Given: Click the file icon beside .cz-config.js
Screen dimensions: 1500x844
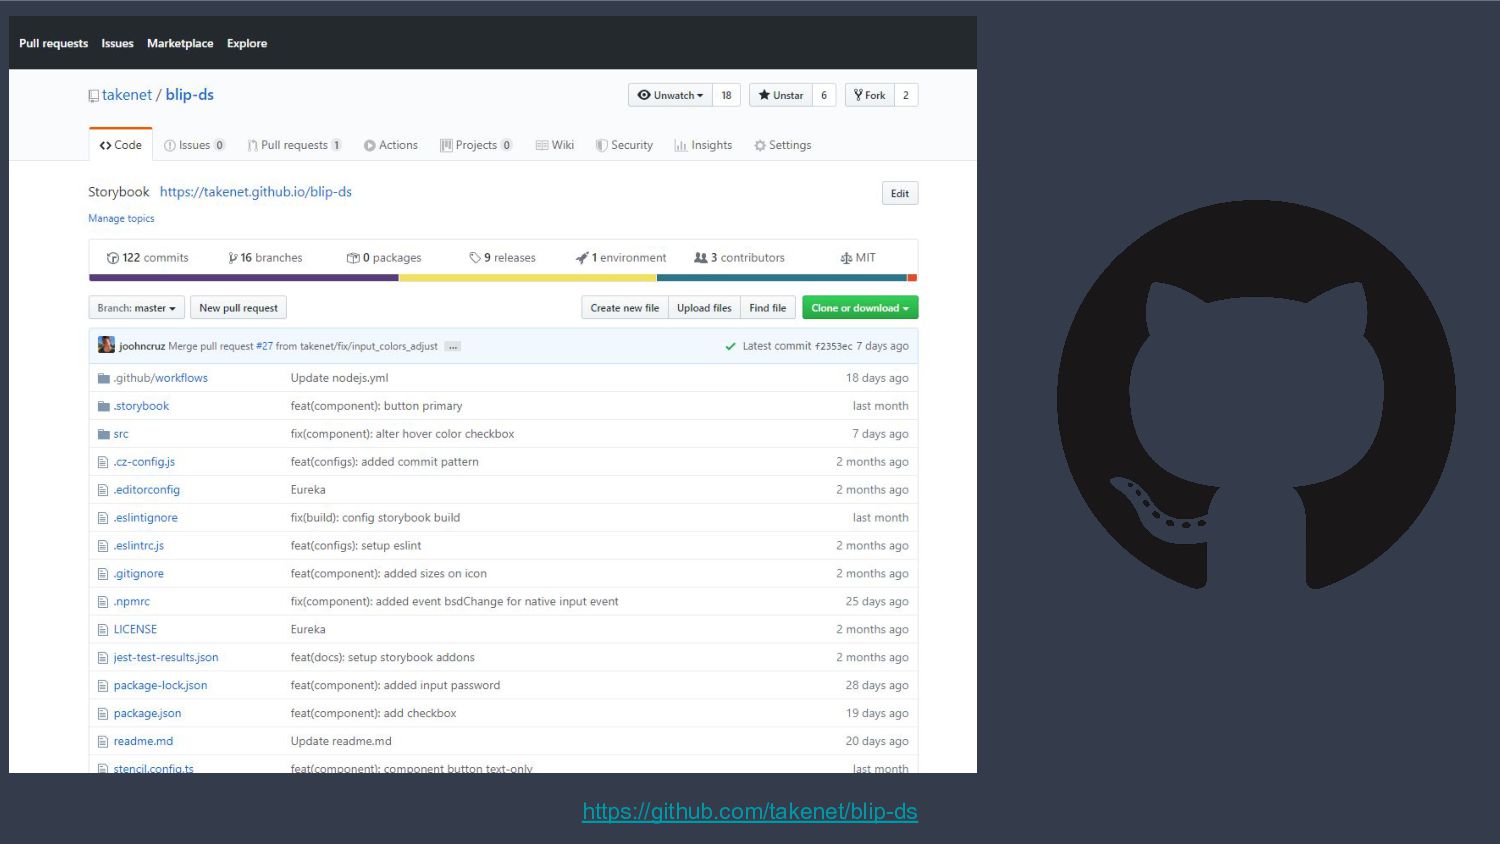Looking at the screenshot, I should (103, 462).
